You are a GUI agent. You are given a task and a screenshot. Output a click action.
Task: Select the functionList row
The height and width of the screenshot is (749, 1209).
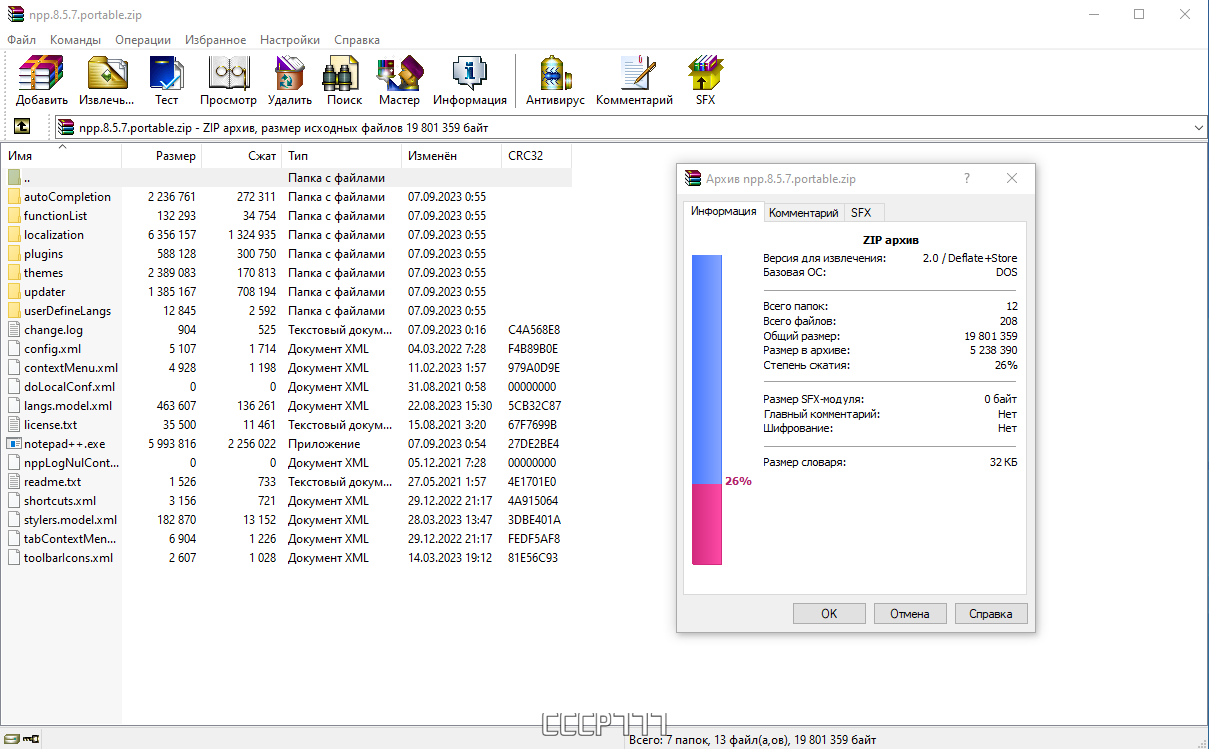pyautogui.click(x=286, y=216)
